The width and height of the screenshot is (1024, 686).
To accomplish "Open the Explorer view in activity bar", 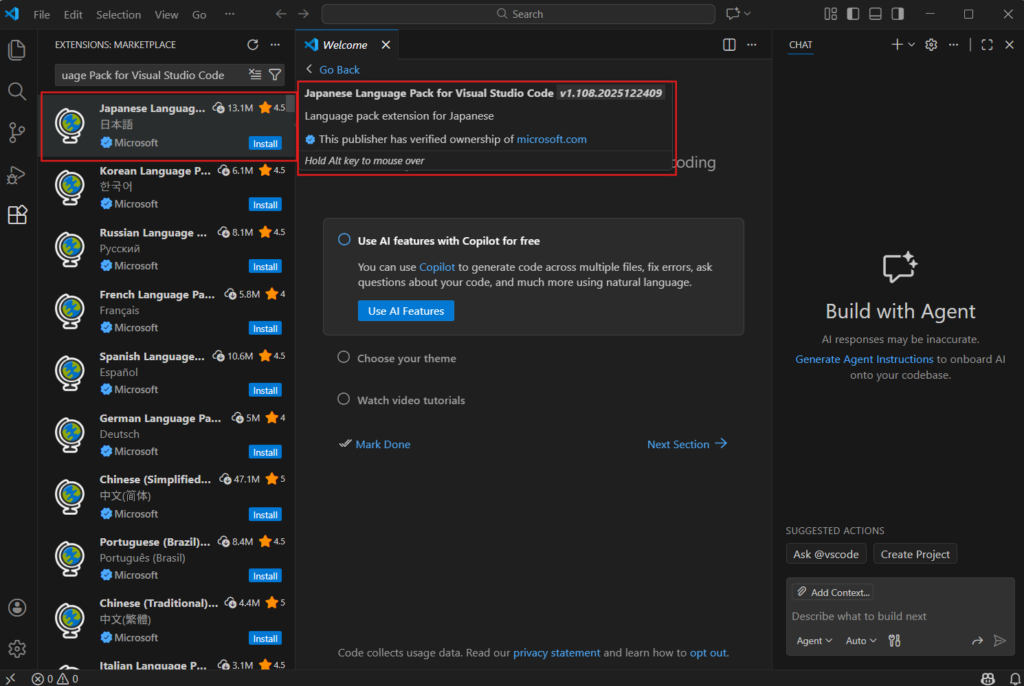I will click(x=17, y=50).
